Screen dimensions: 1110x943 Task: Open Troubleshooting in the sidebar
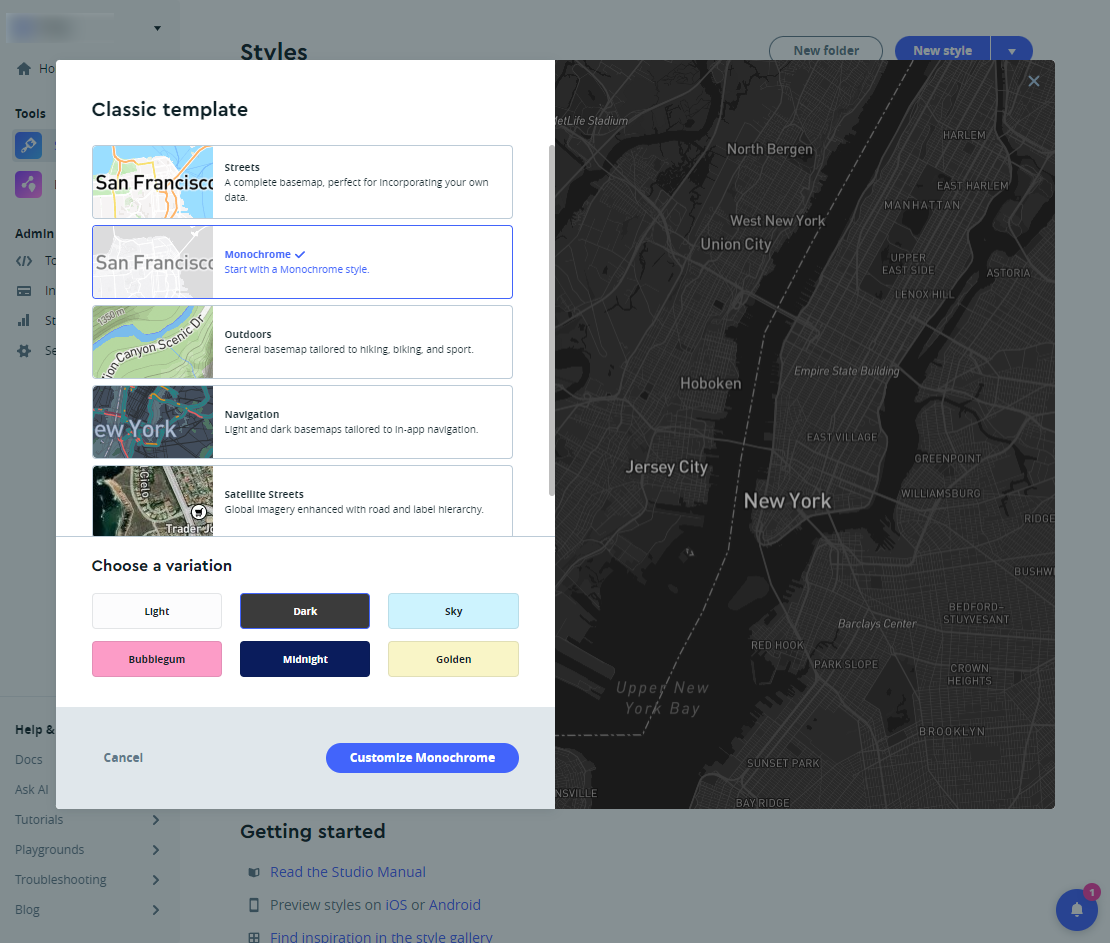tap(61, 880)
